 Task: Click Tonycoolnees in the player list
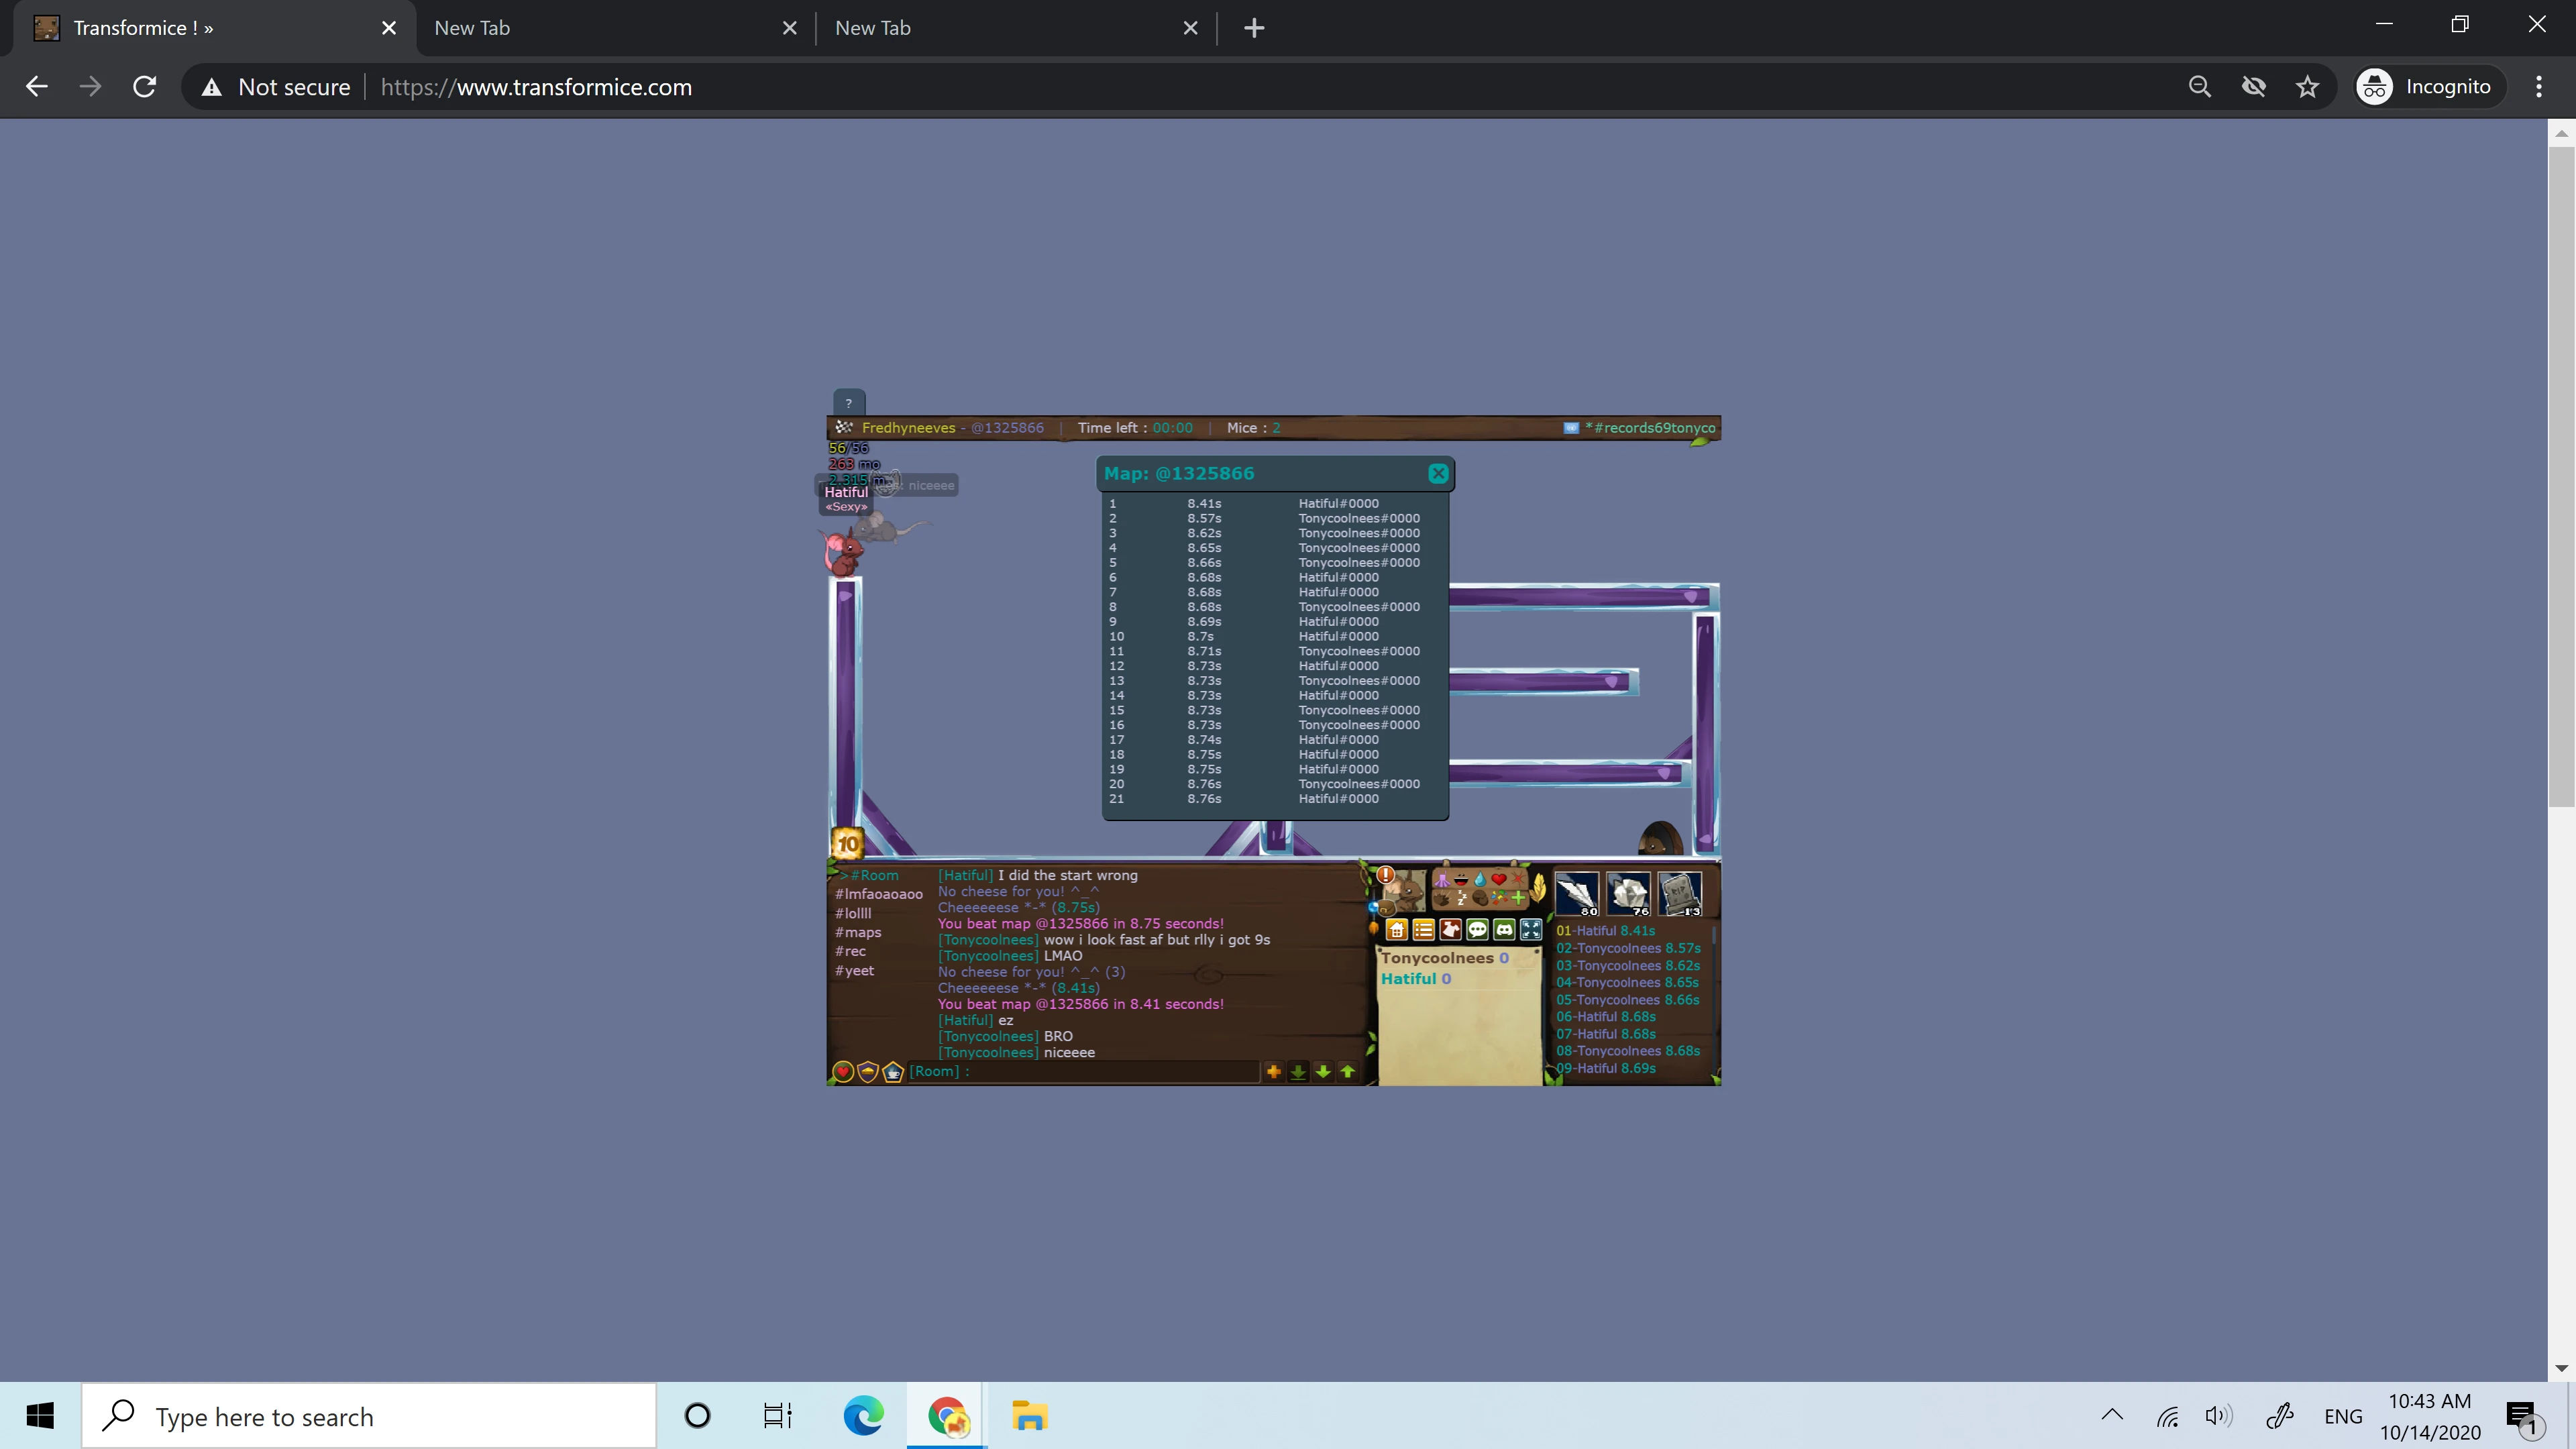point(1437,958)
